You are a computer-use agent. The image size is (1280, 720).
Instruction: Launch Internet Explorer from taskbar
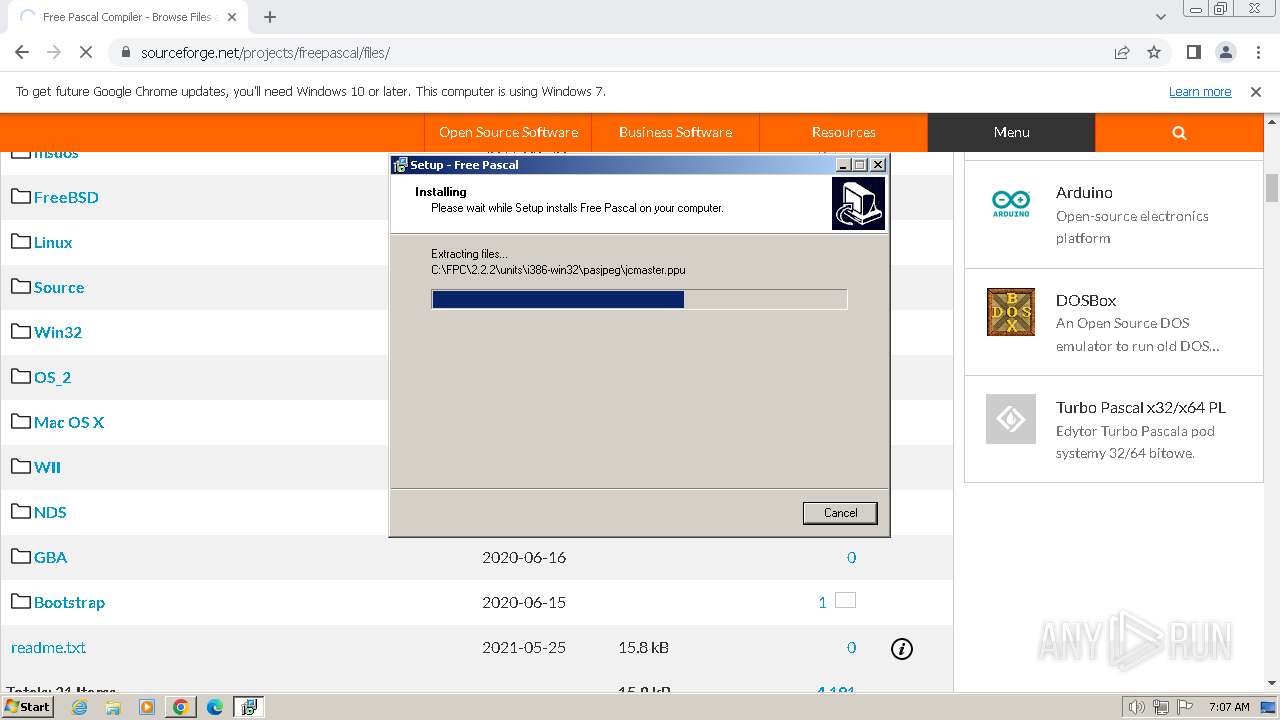click(x=80, y=707)
